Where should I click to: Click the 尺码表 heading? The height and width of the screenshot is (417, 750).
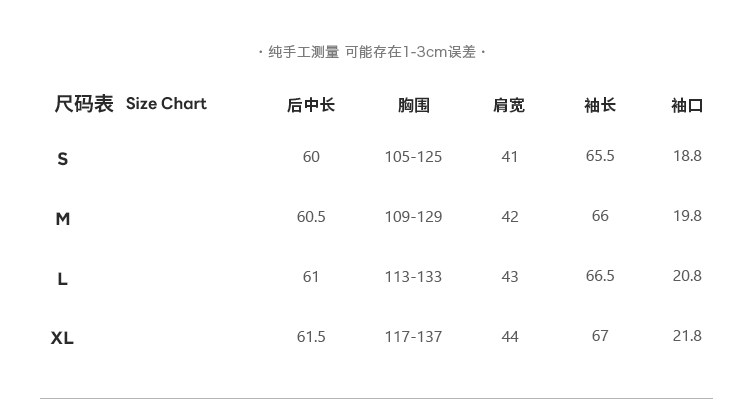84,104
